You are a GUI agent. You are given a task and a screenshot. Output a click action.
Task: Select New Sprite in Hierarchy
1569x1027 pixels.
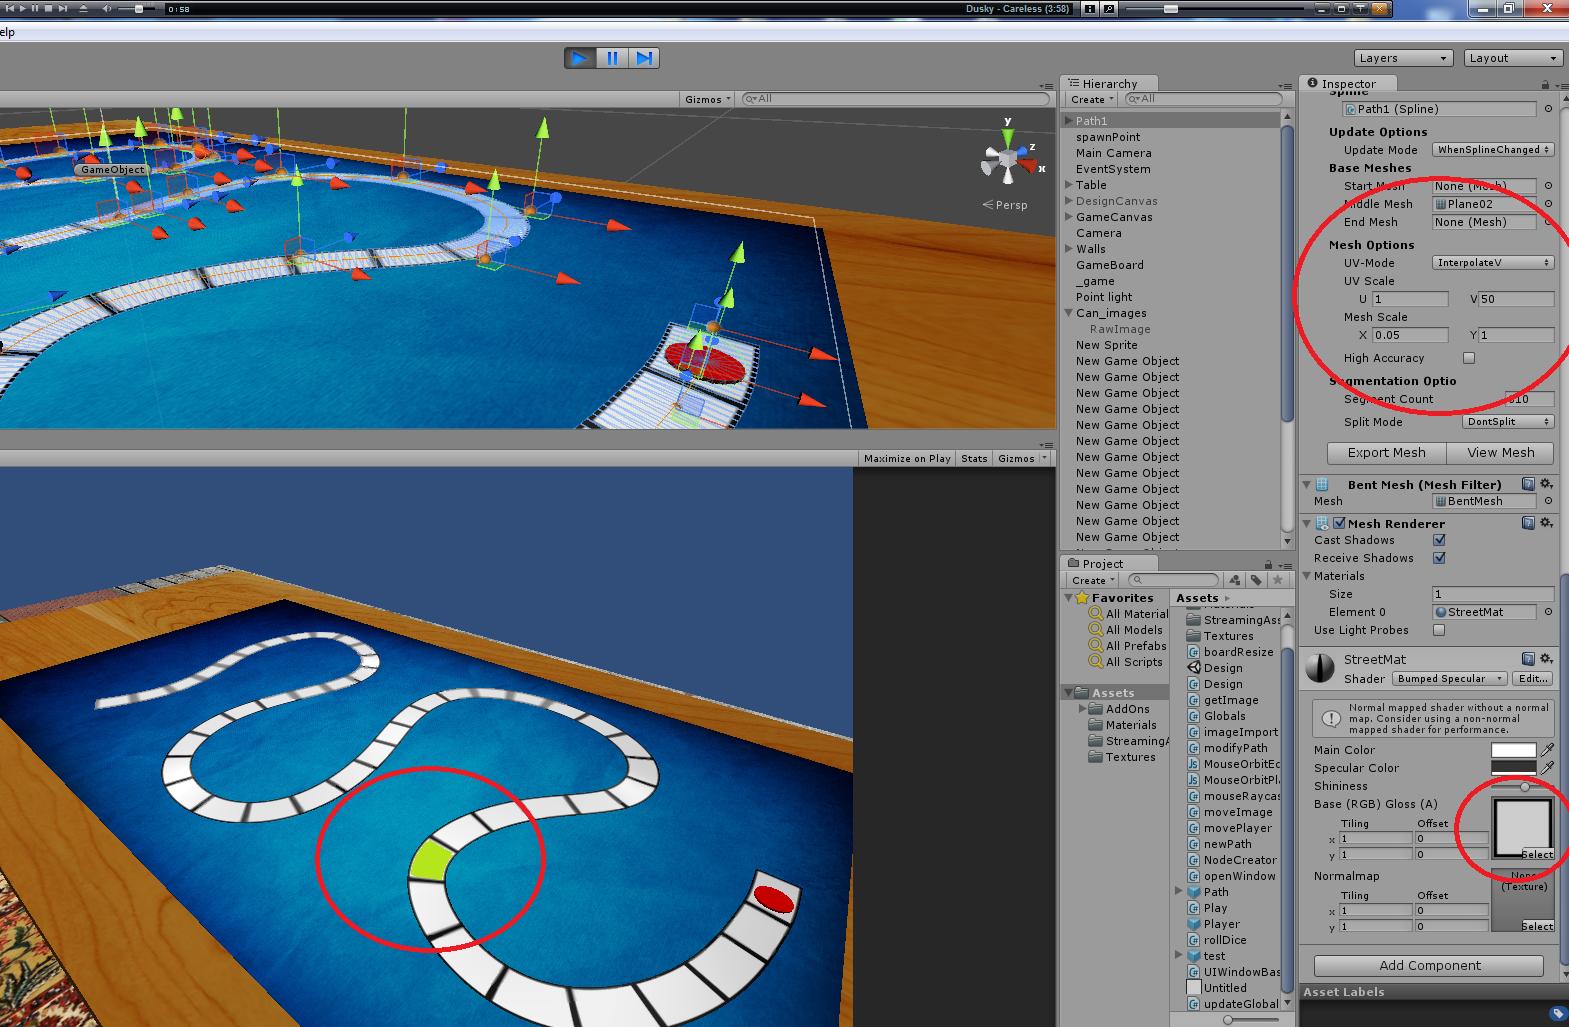pyautogui.click(x=1106, y=345)
